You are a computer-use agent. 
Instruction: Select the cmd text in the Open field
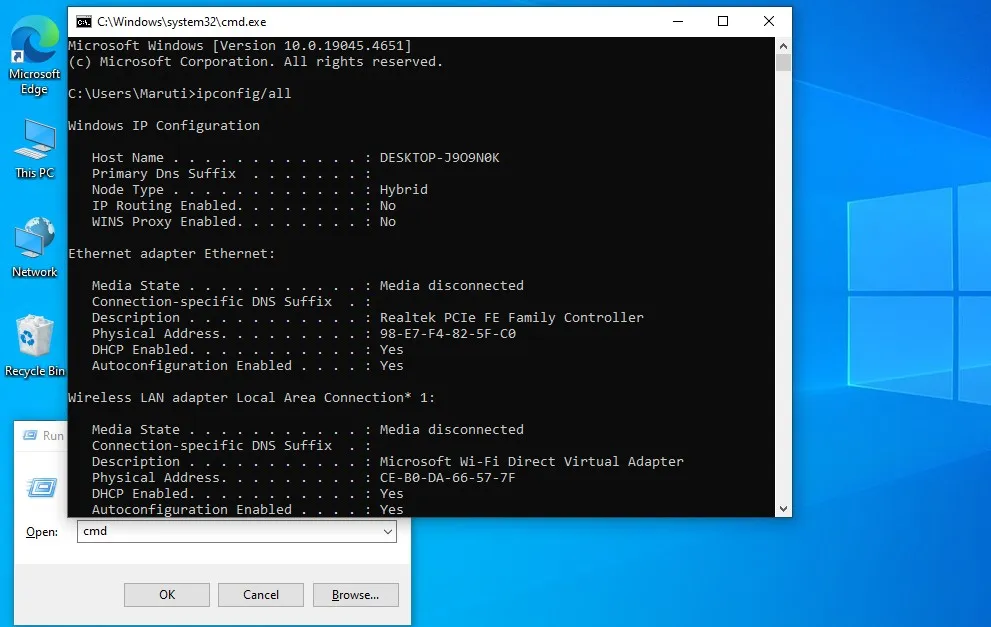pyautogui.click(x=95, y=532)
